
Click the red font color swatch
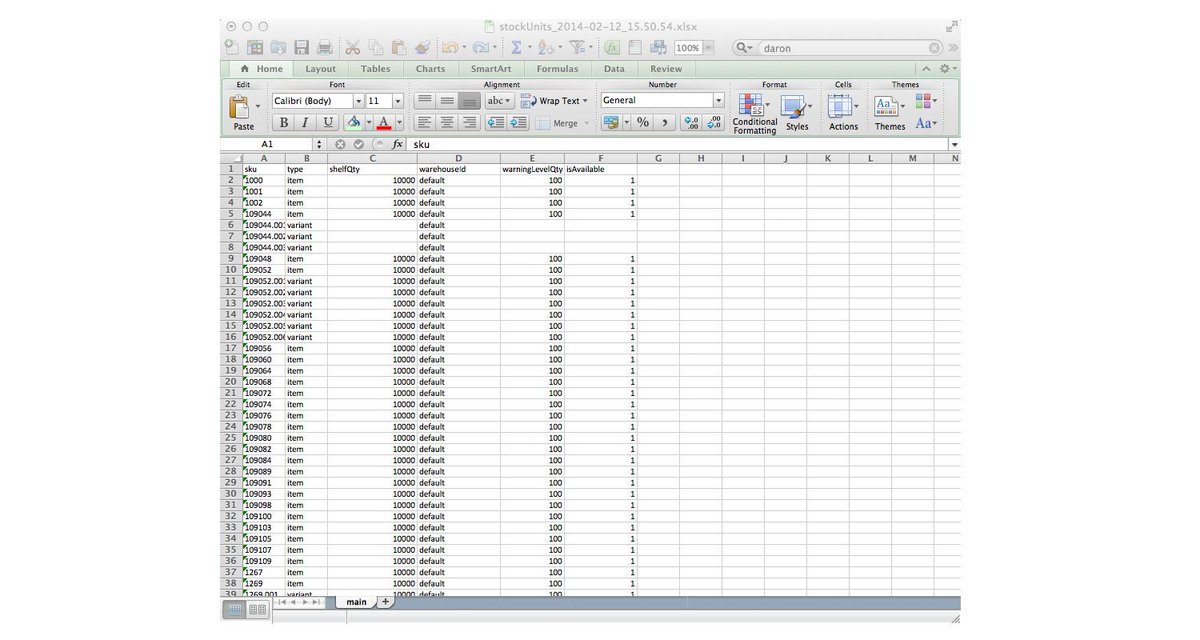tap(383, 122)
